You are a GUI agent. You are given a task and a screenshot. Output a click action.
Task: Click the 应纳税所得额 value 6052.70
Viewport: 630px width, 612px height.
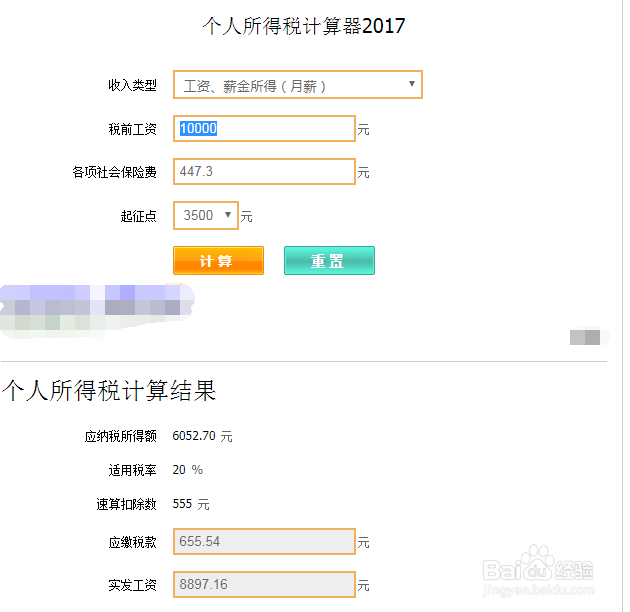(194, 436)
